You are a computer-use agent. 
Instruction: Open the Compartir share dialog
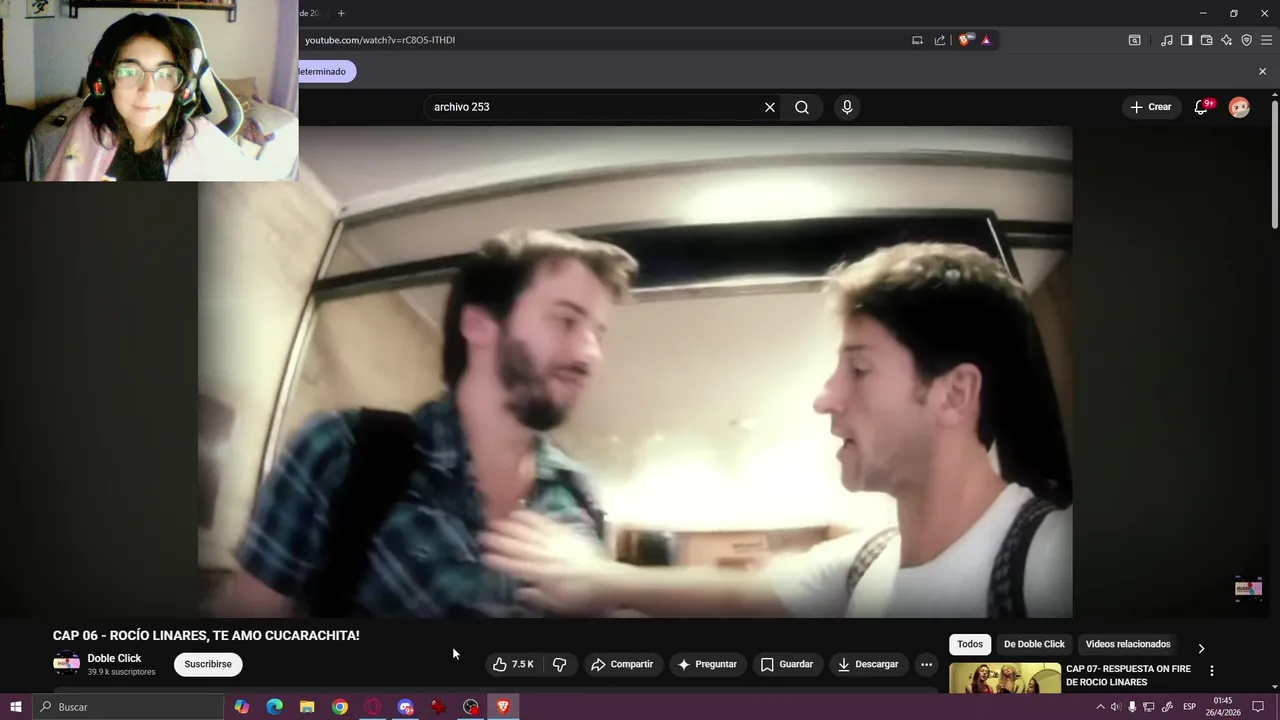click(x=622, y=664)
